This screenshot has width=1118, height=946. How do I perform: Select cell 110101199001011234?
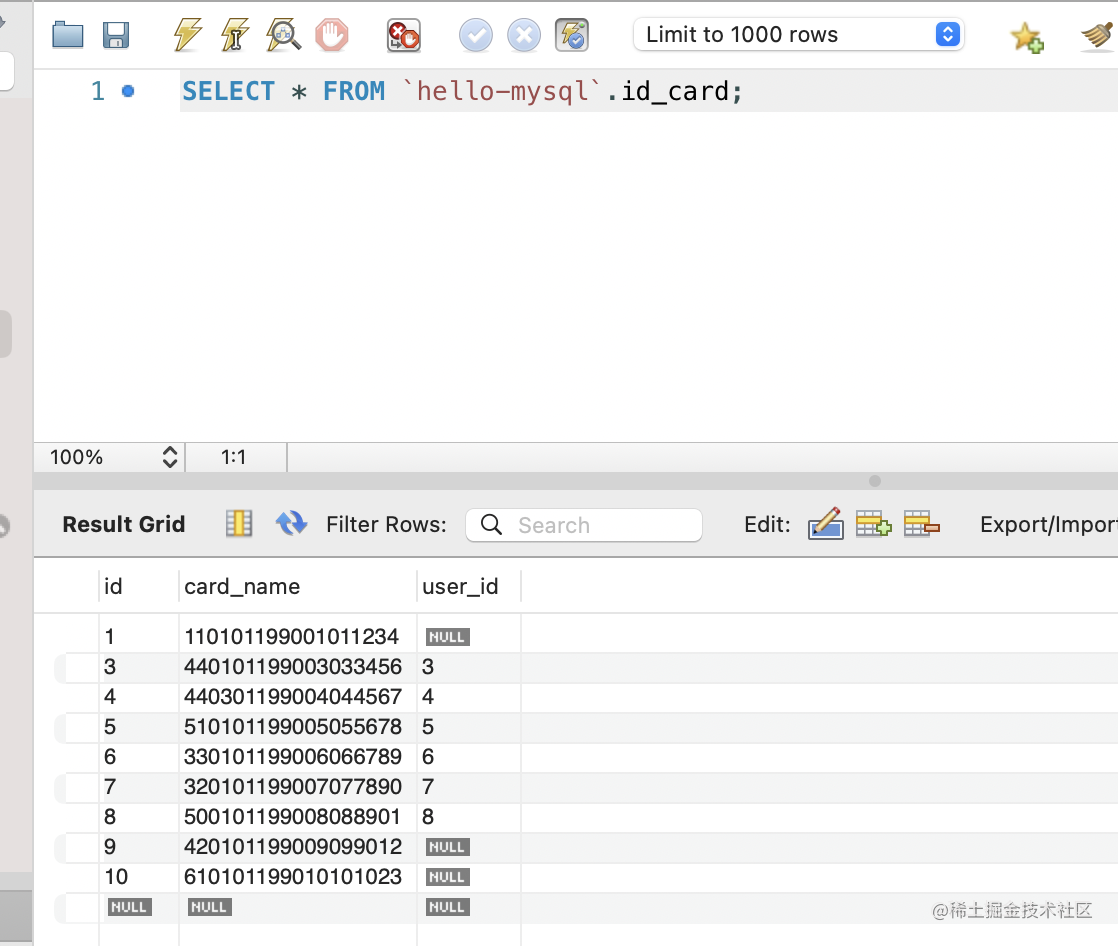coord(297,637)
